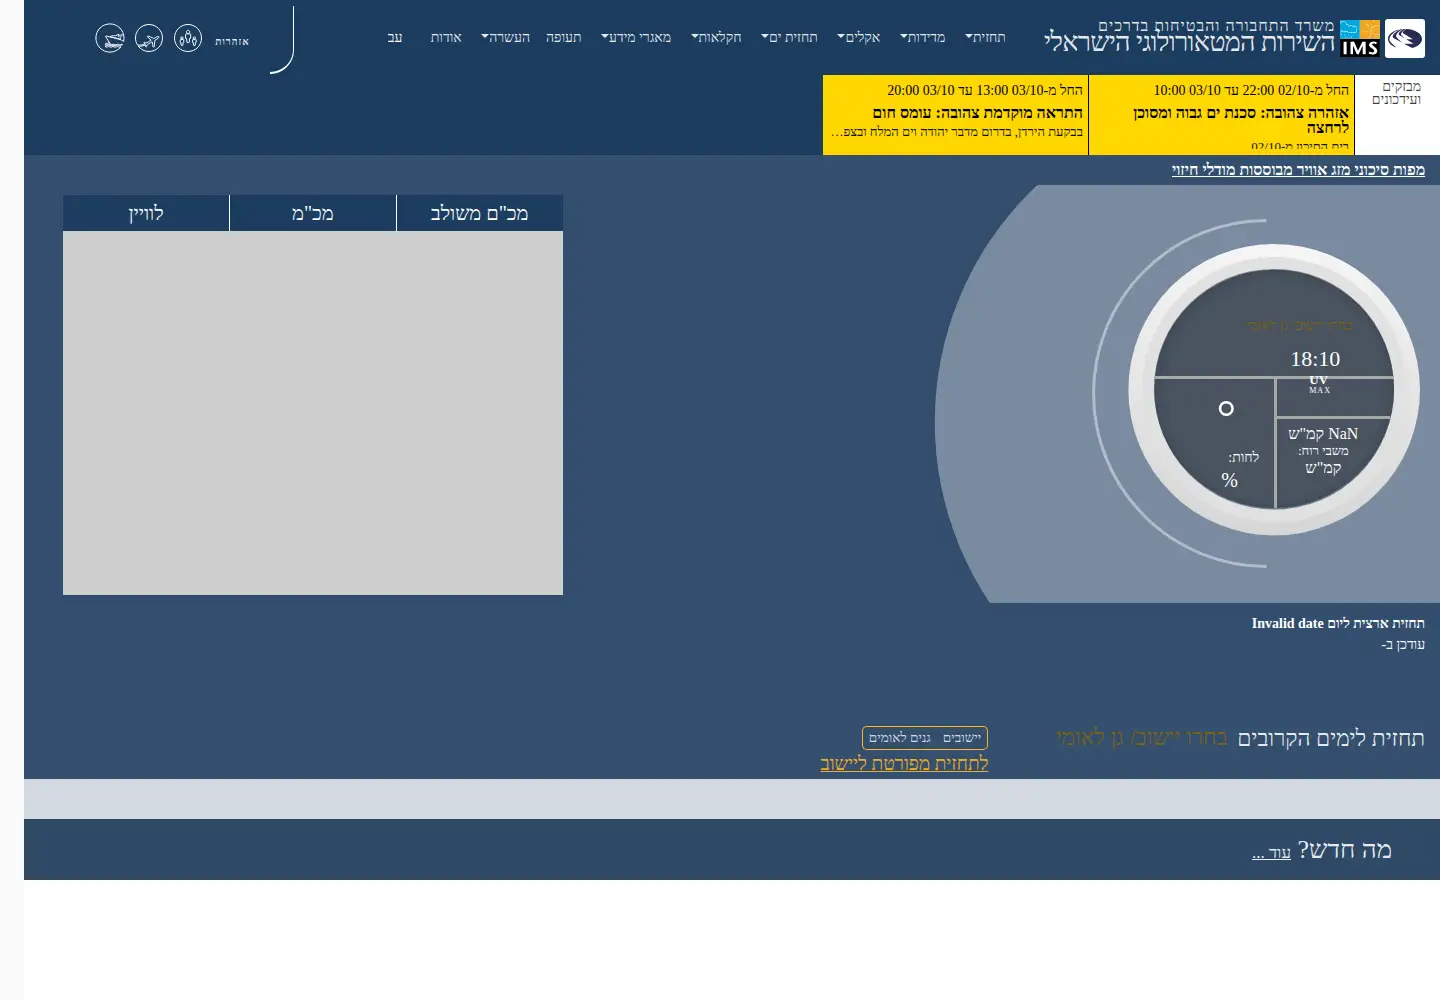Open the לתחזית מפורטת ליישוב link
Screen dimensions: 1440x1000
(904, 763)
